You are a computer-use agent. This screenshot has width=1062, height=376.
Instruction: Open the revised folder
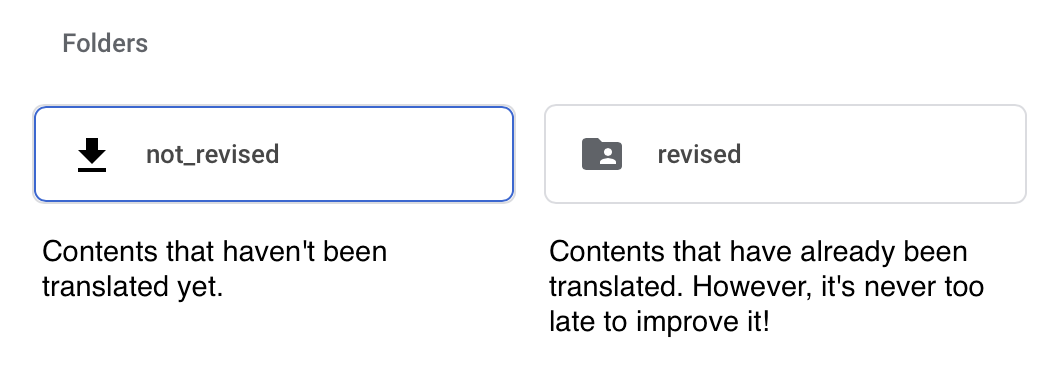(785, 154)
